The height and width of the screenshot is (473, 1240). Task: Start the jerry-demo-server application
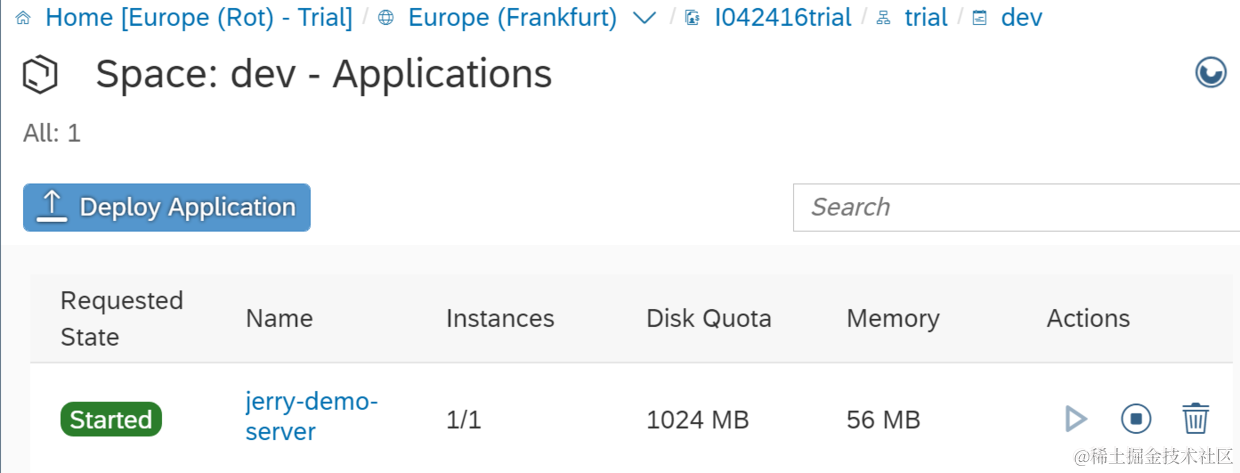pos(1076,418)
